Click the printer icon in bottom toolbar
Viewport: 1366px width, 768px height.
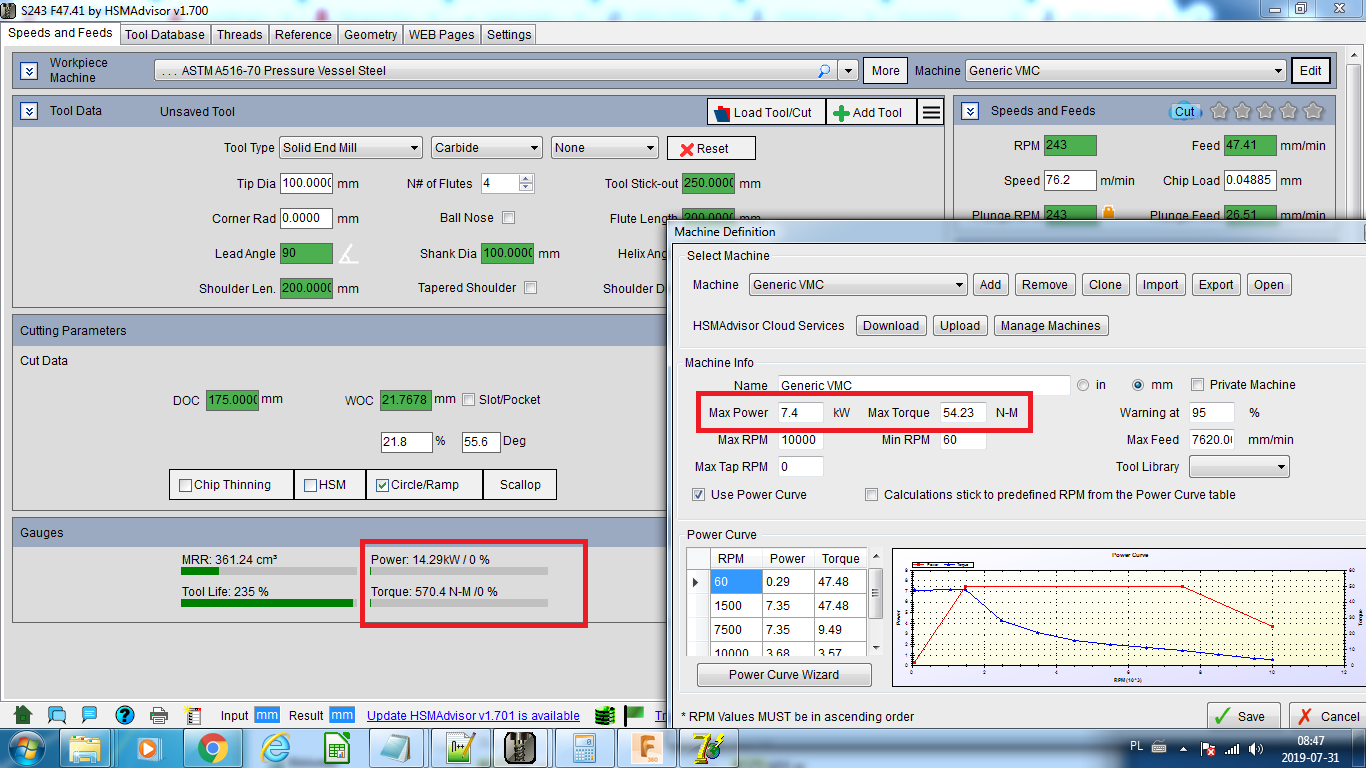tap(158, 715)
